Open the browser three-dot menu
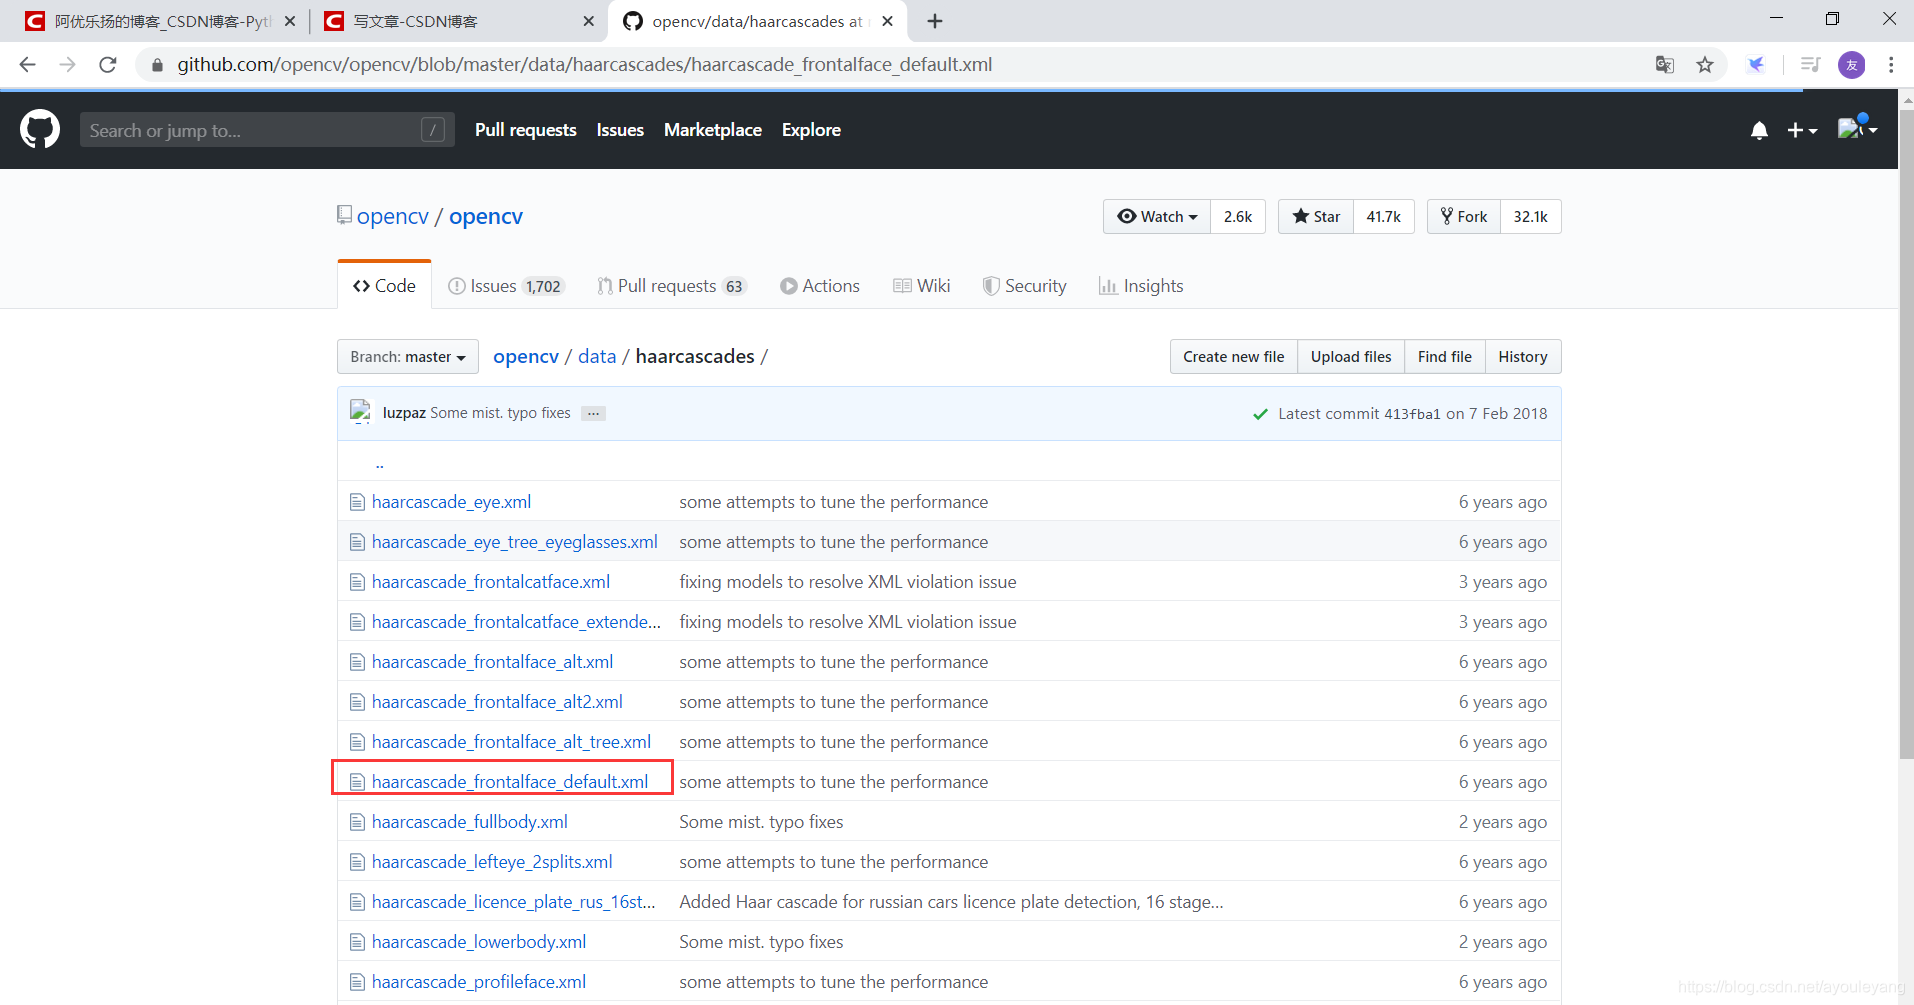 [x=1891, y=65]
